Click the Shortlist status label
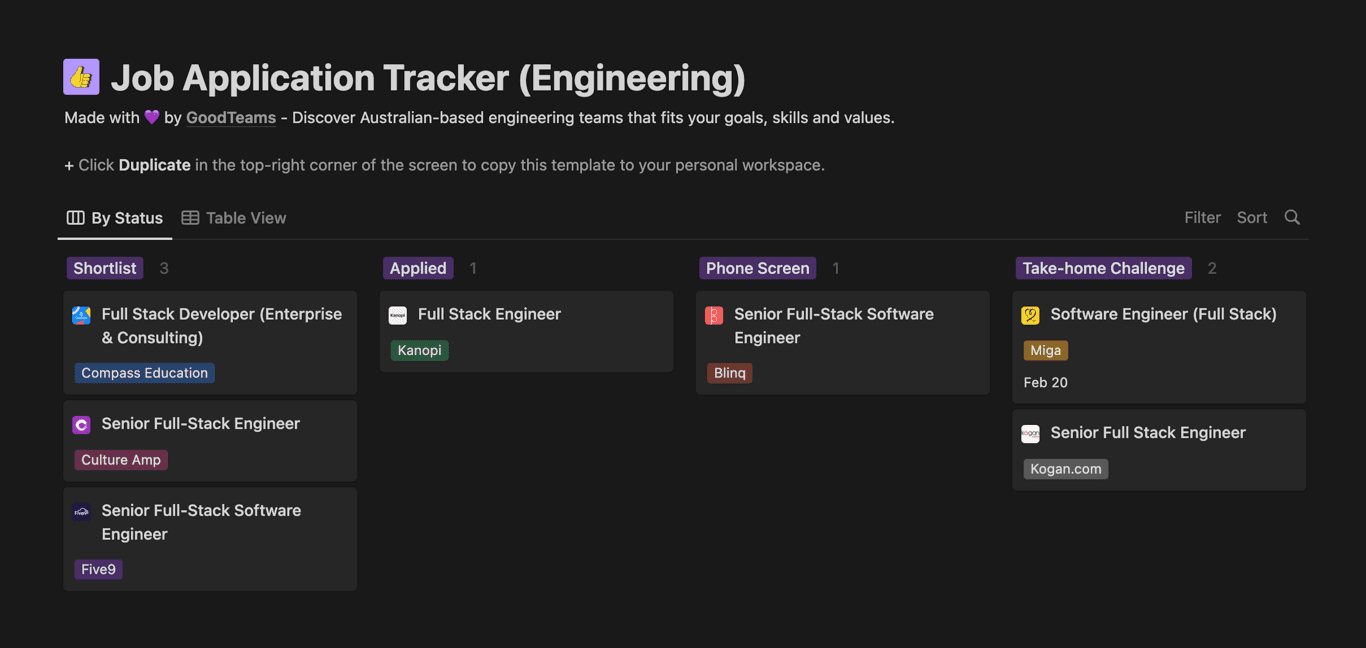The height and width of the screenshot is (648, 1366). tap(105, 268)
